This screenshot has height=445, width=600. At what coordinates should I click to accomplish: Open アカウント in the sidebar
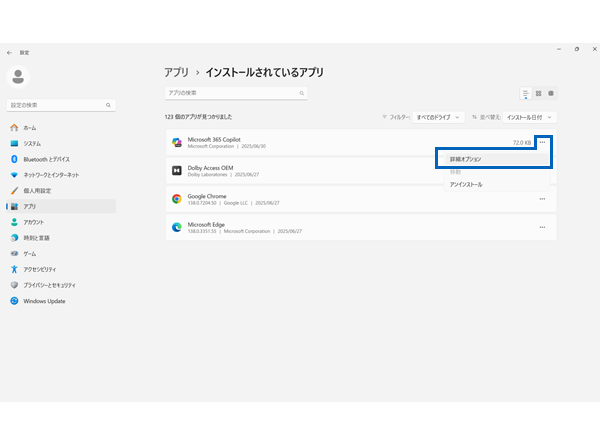61,222
